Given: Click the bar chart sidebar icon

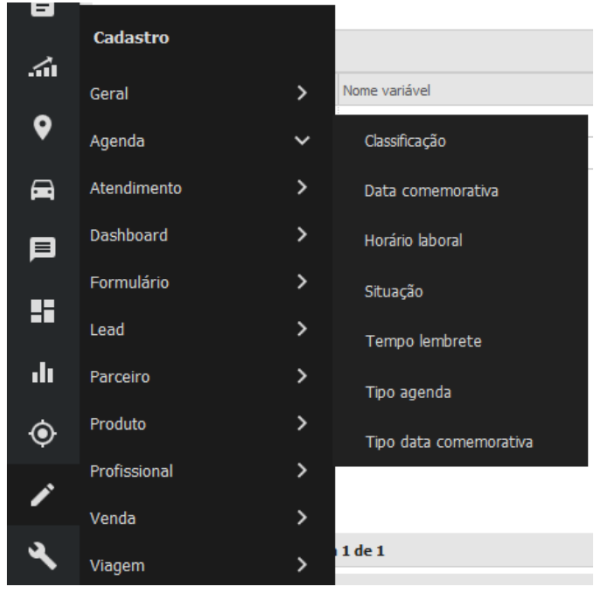Looking at the screenshot, I should tap(43, 371).
